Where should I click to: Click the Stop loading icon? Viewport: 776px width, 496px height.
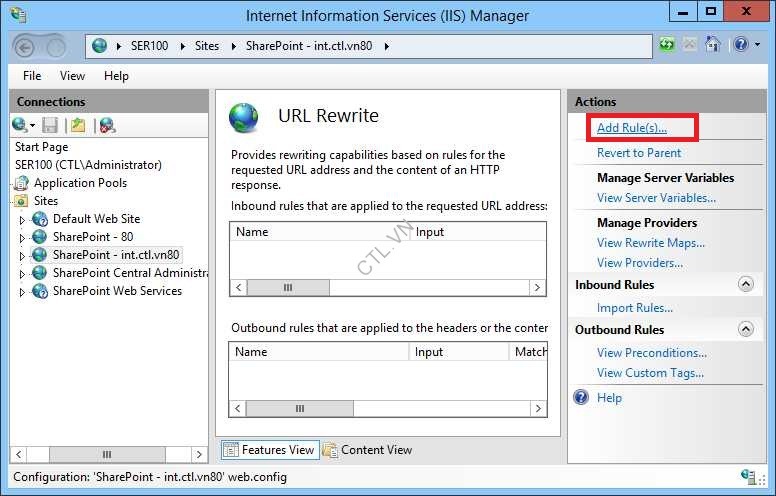click(689, 45)
